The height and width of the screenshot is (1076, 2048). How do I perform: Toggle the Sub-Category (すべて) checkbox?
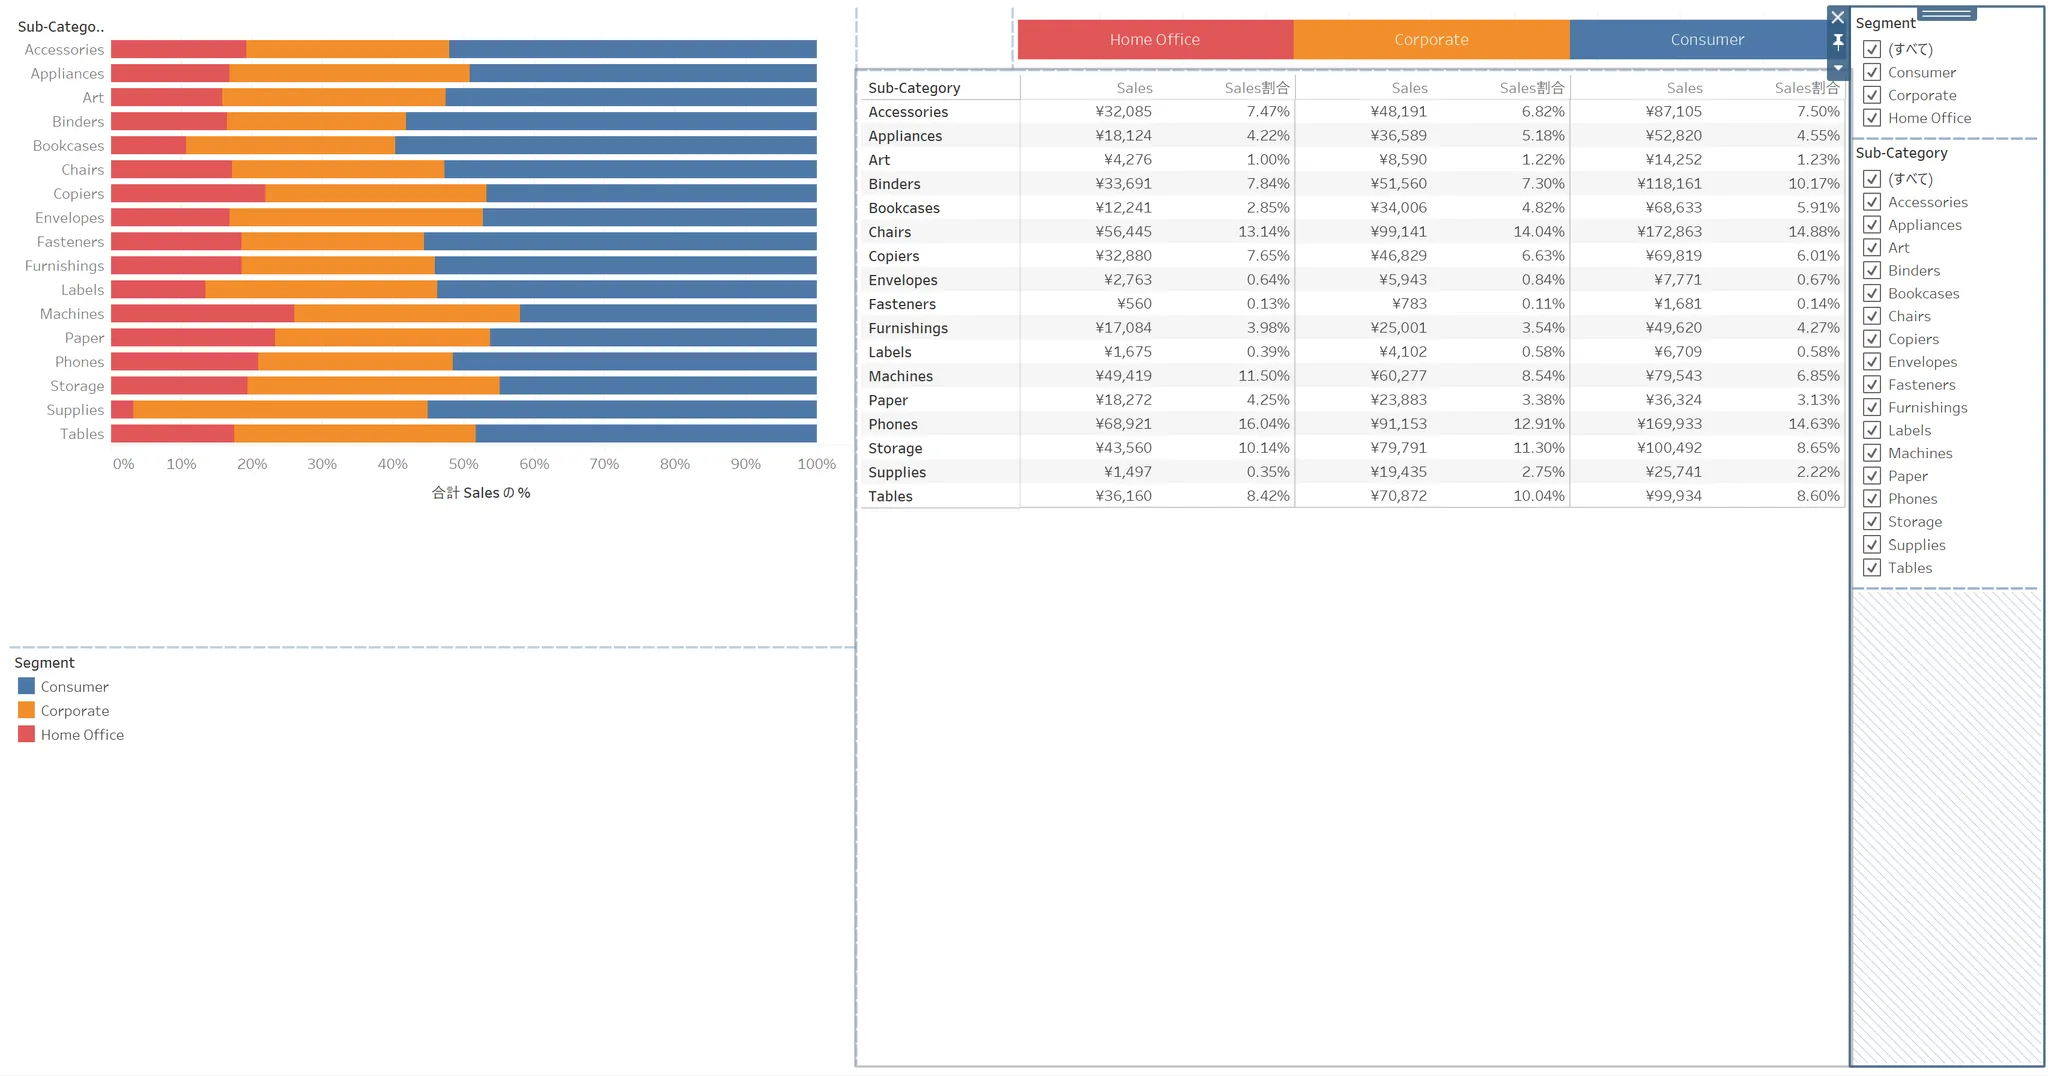pyautogui.click(x=1872, y=179)
